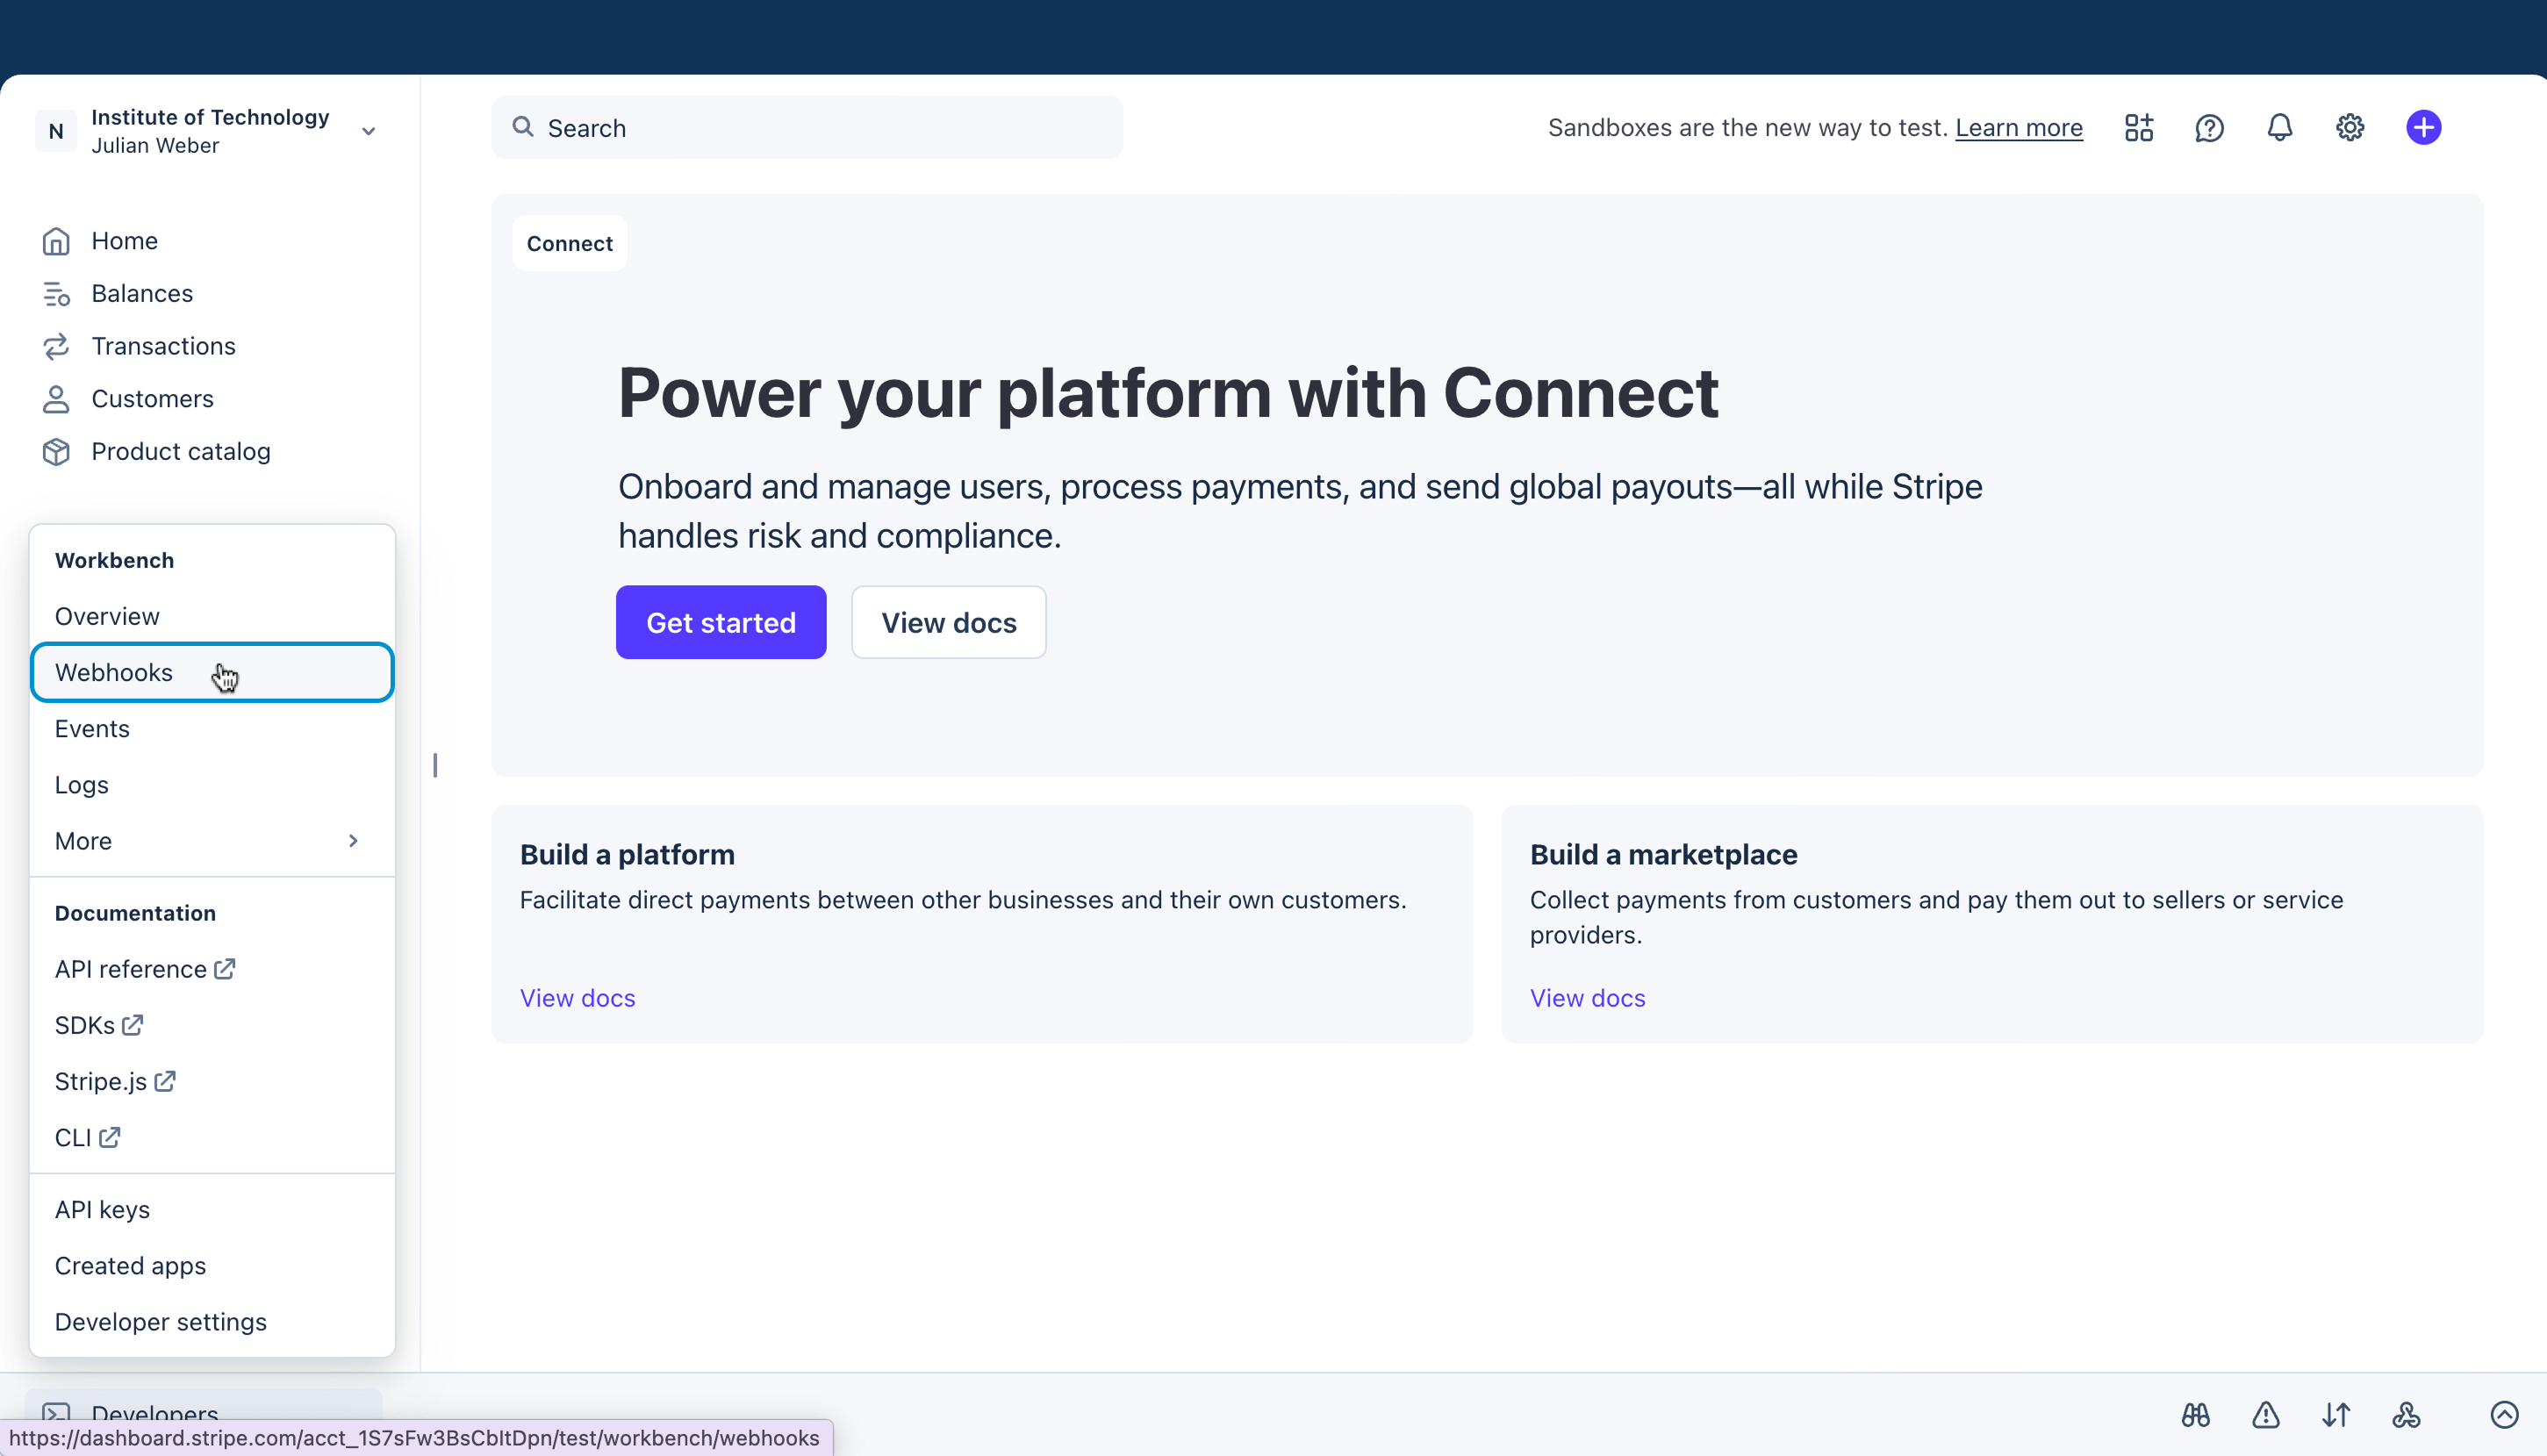The height and width of the screenshot is (1456, 2547).
Task: Open the help question mark icon
Action: [x=2209, y=128]
